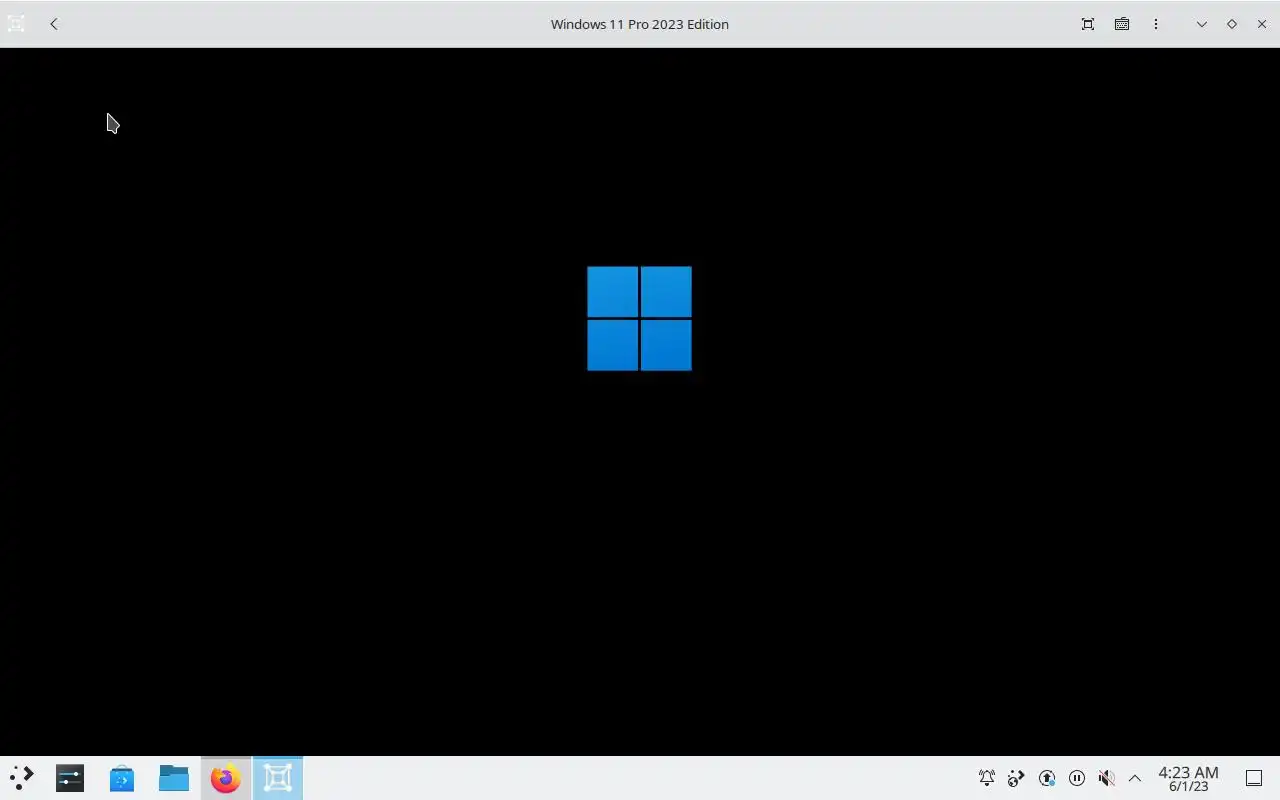Open the KDE application launcher

click(21, 778)
